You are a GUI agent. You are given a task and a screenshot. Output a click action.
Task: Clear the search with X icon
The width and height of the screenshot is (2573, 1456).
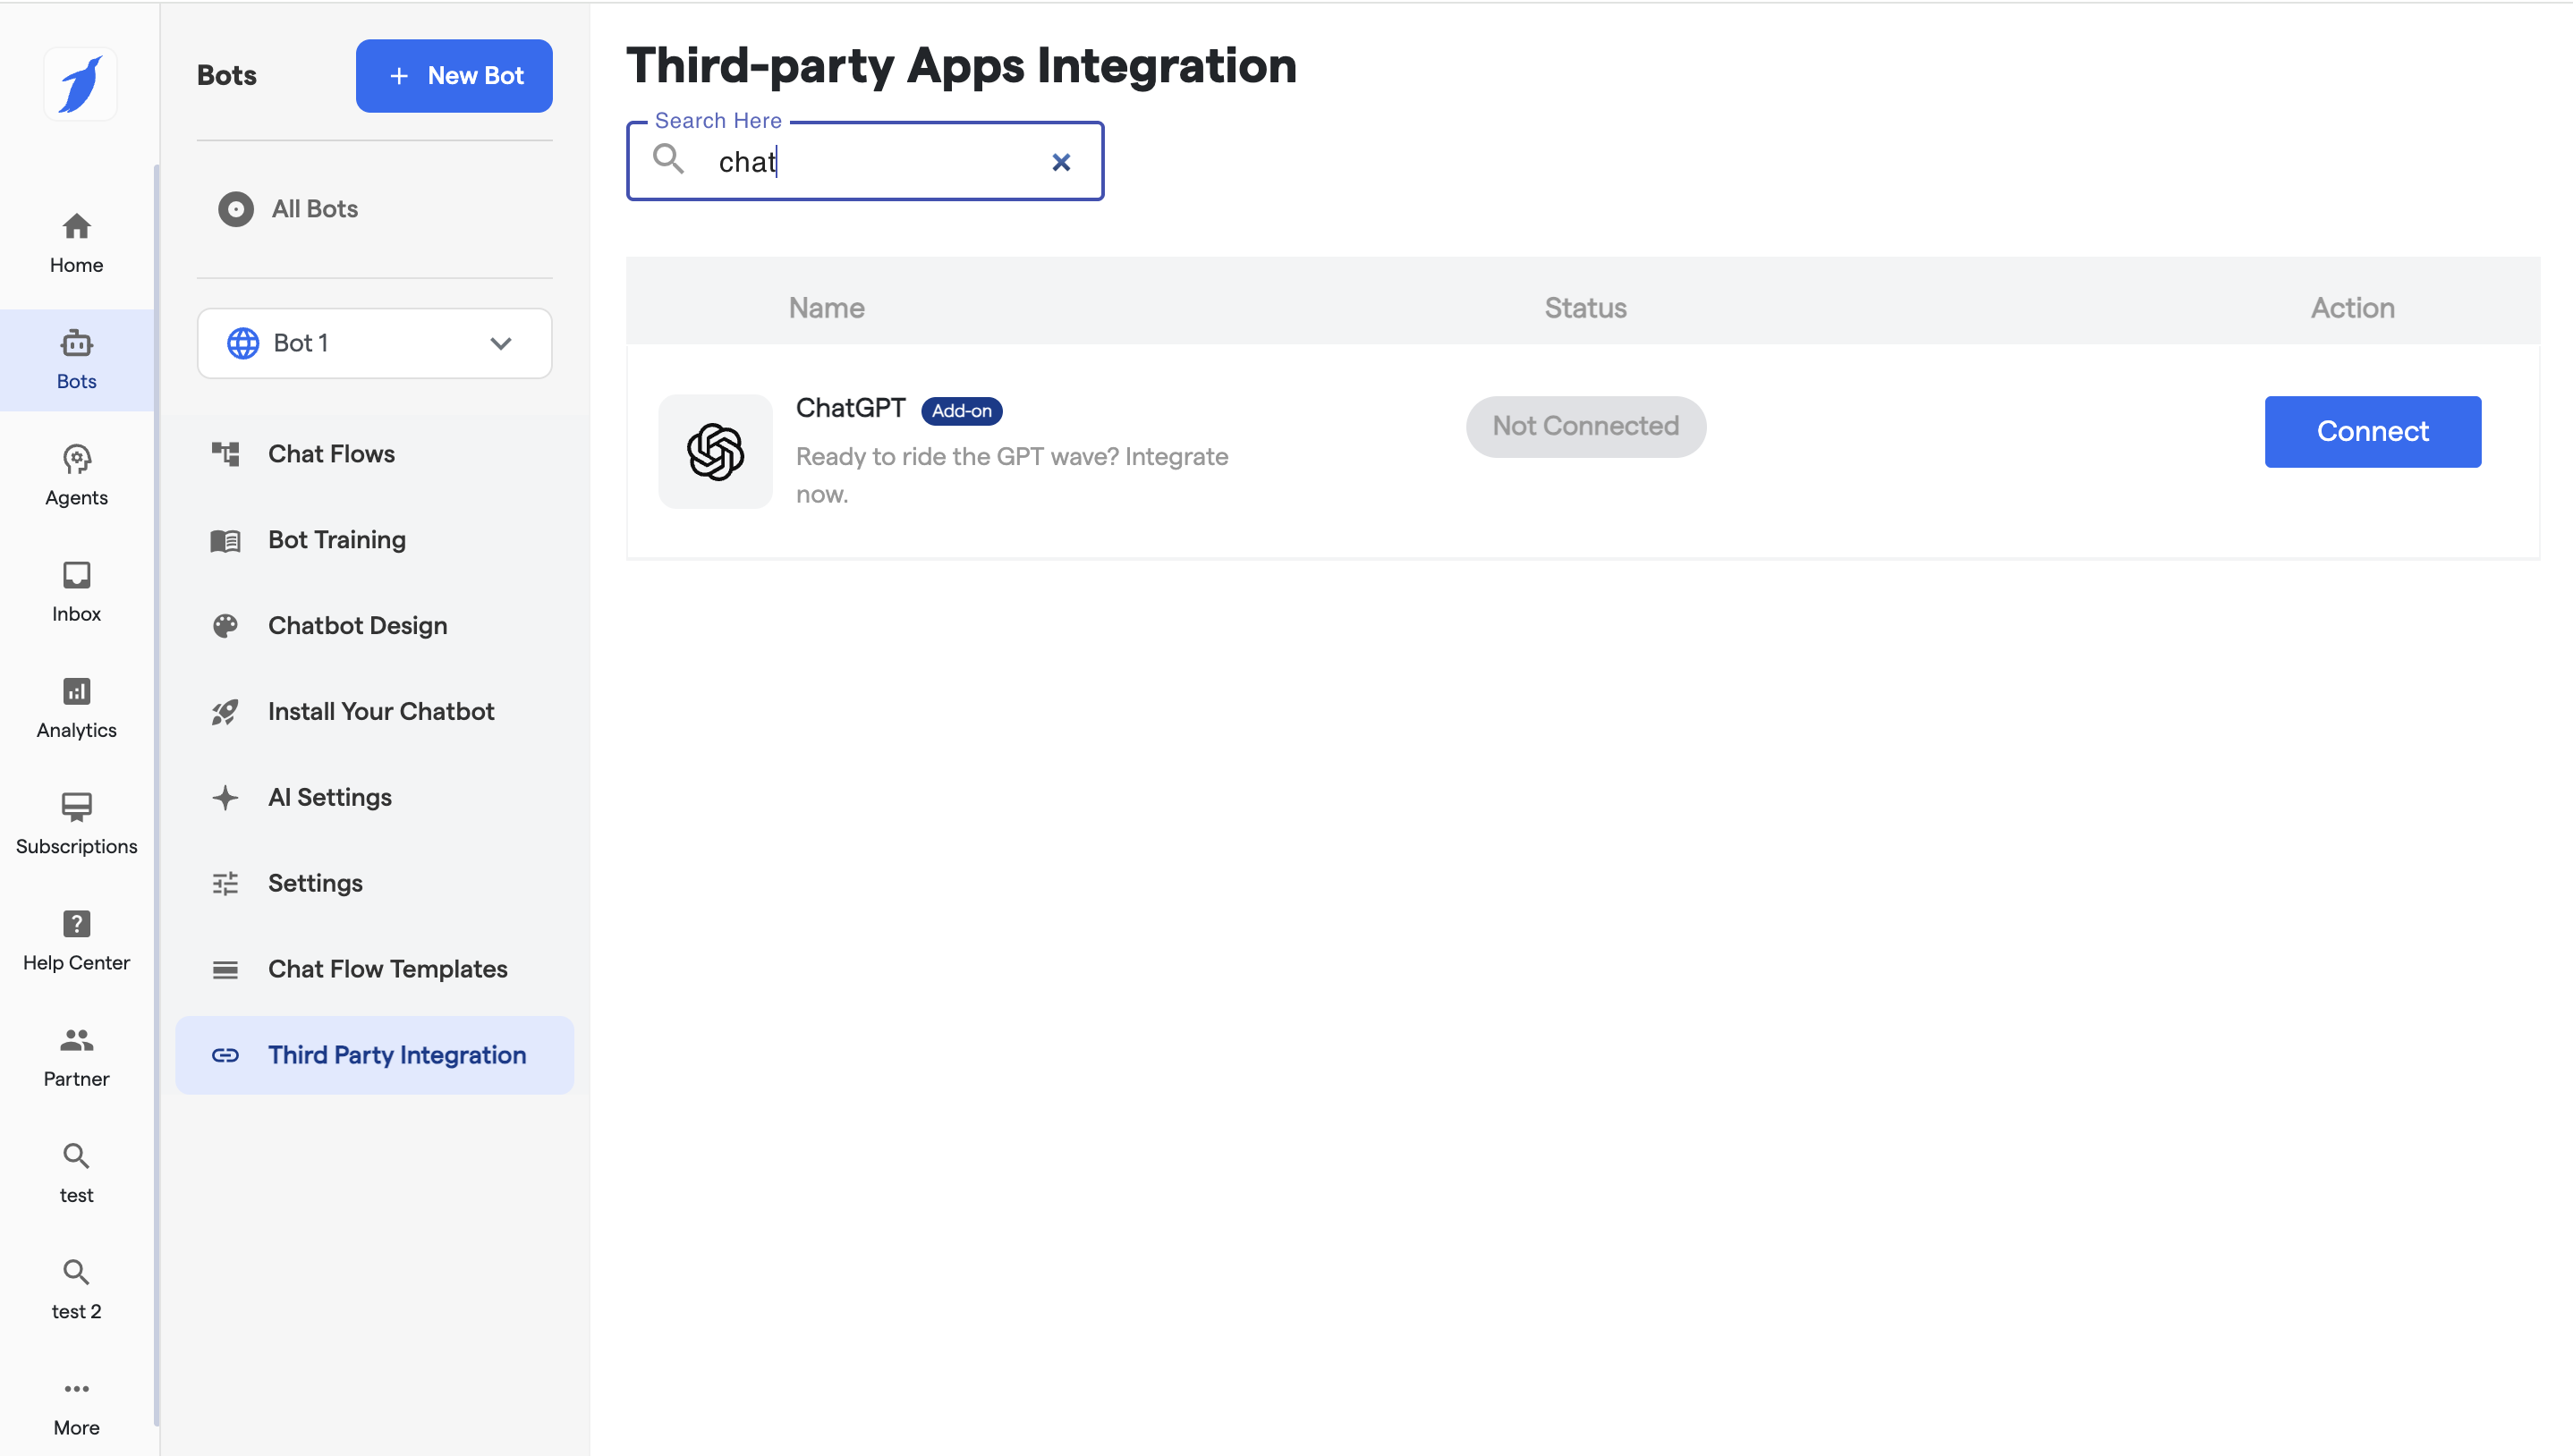click(1061, 162)
